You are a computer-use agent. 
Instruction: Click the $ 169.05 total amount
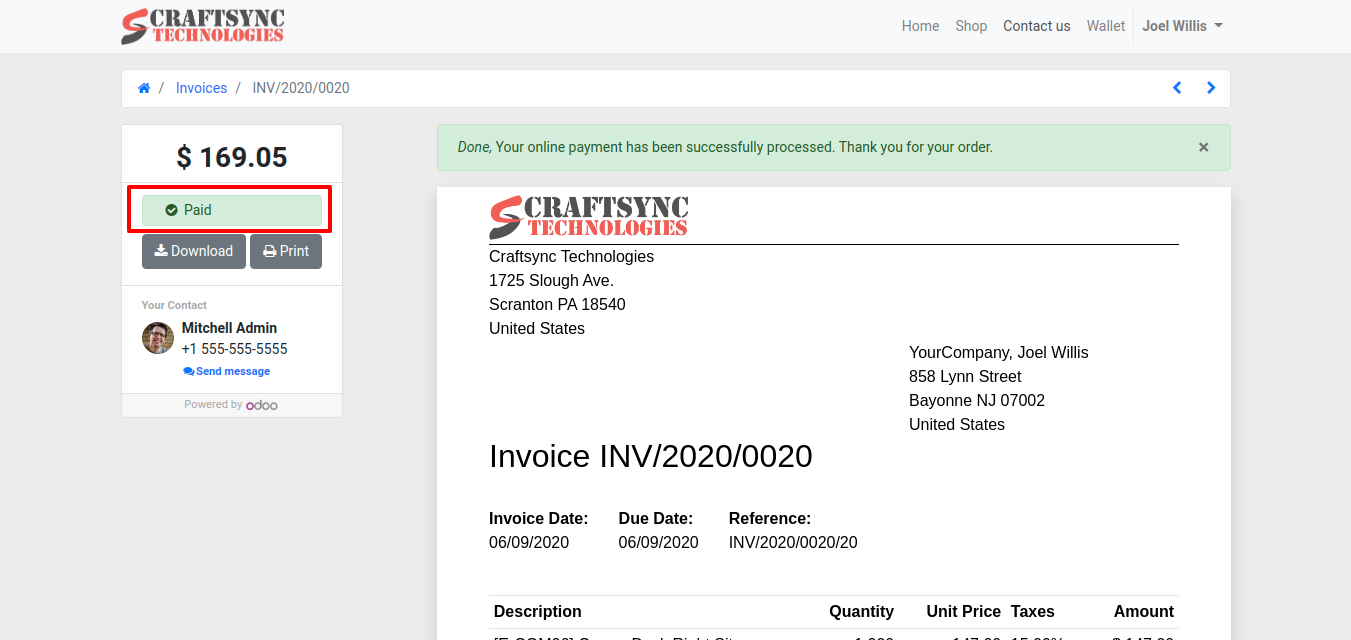coord(232,157)
